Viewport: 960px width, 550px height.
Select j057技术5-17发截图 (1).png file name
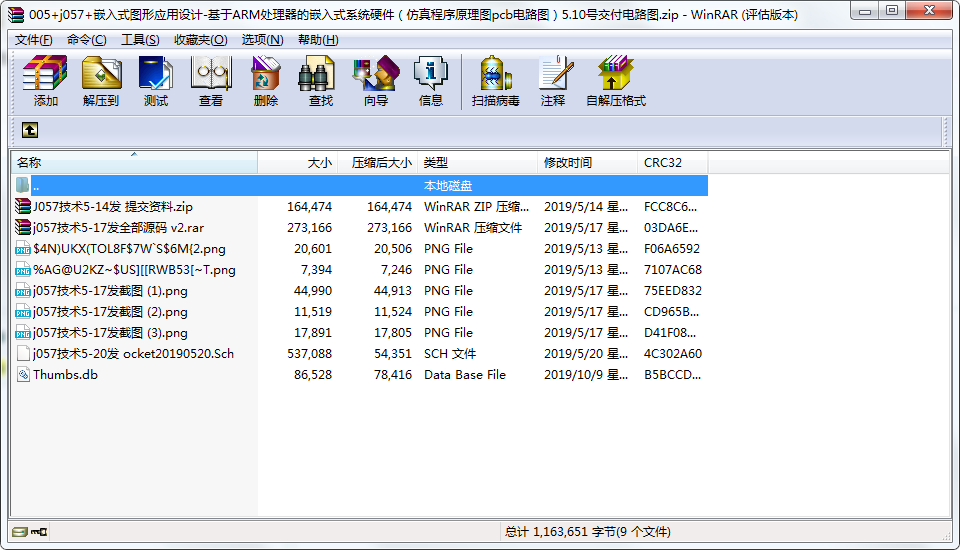click(110, 290)
